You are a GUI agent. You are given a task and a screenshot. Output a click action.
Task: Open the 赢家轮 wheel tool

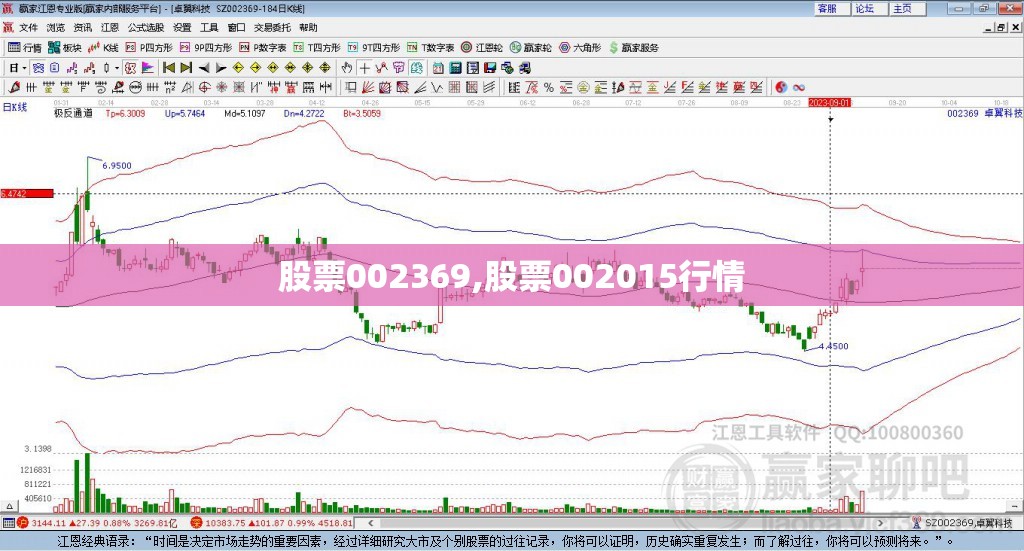tap(530, 48)
